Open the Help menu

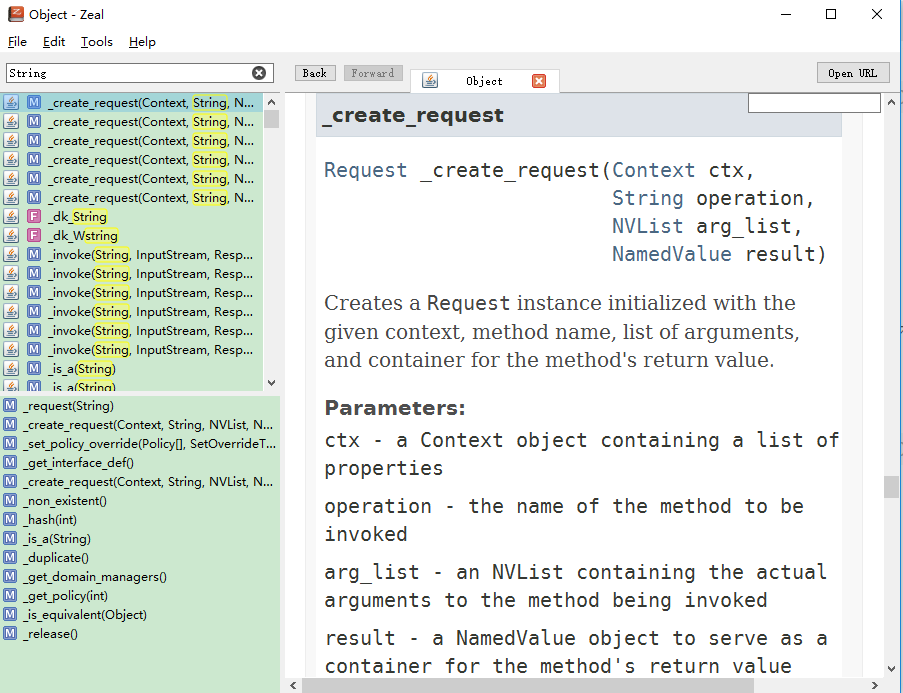coord(142,42)
